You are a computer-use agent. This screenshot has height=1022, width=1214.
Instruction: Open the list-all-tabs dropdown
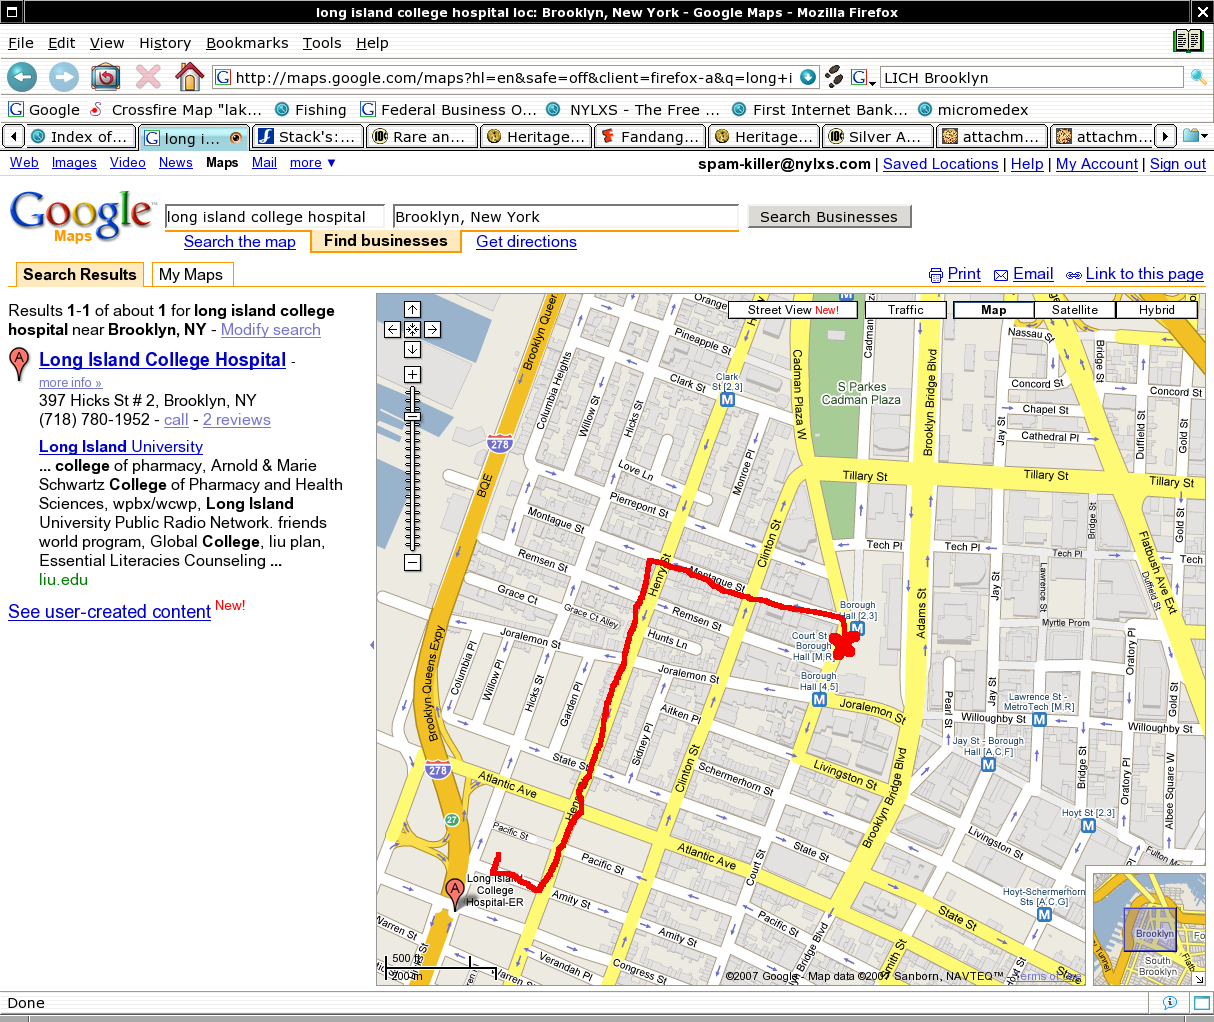(x=1195, y=136)
